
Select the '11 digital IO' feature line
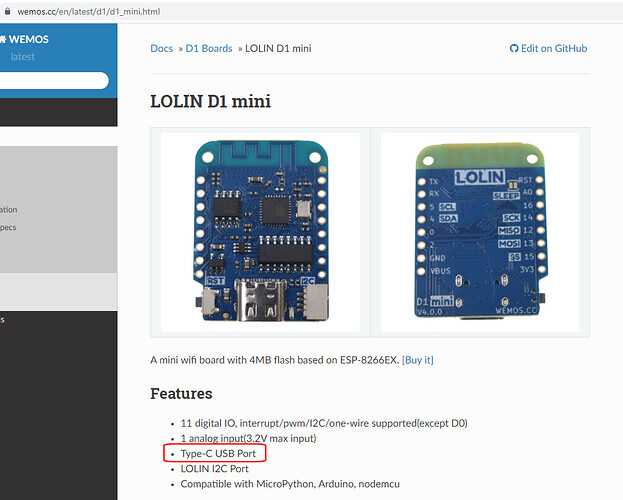click(324, 423)
